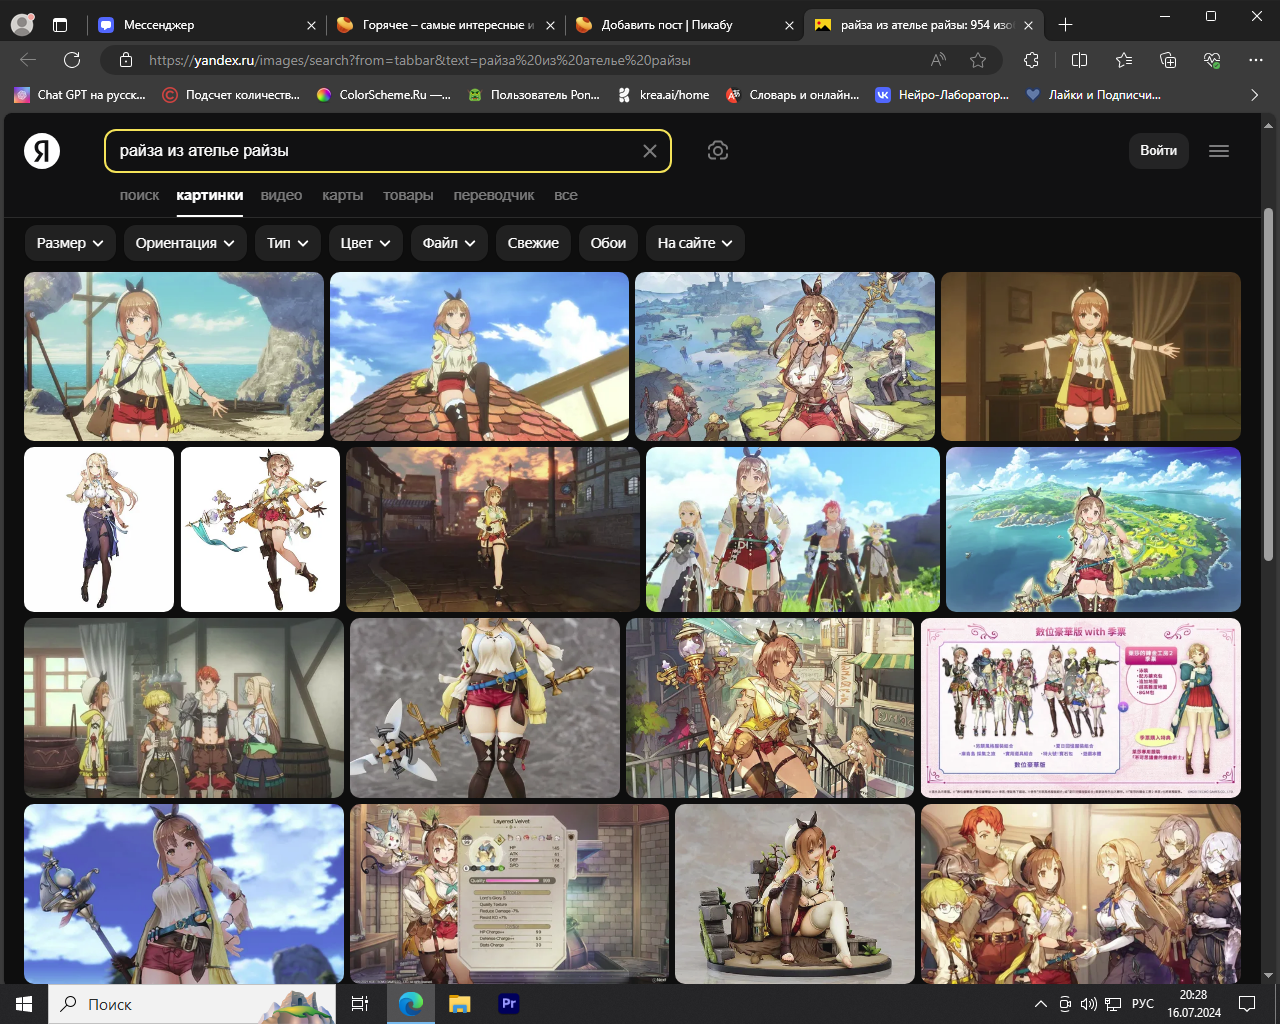Open the Yandex logo home page

[x=42, y=151]
